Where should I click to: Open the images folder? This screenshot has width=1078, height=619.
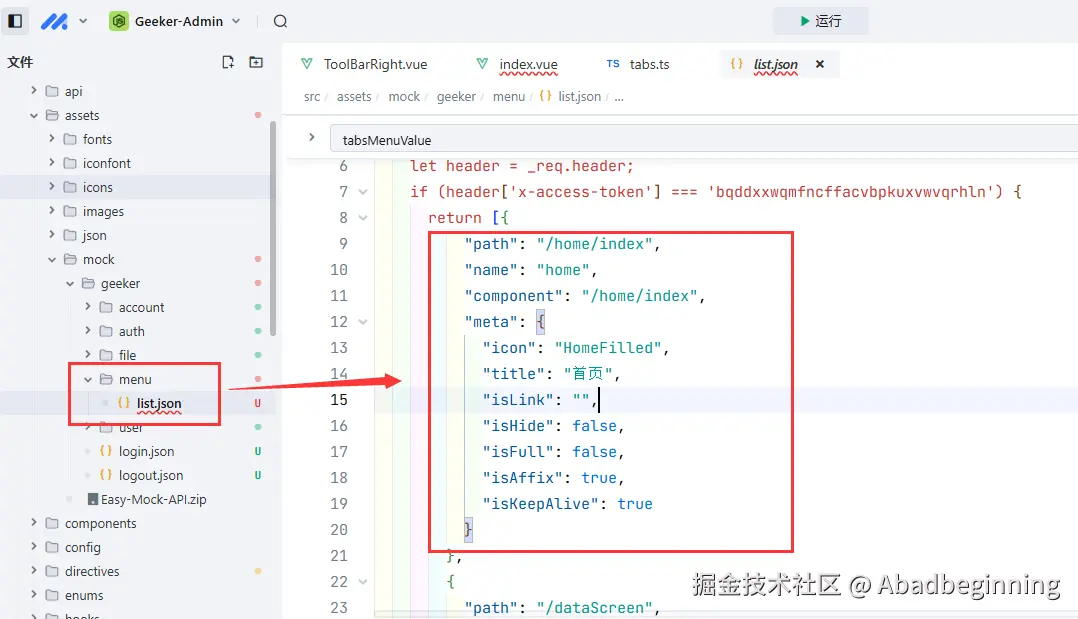coord(103,211)
